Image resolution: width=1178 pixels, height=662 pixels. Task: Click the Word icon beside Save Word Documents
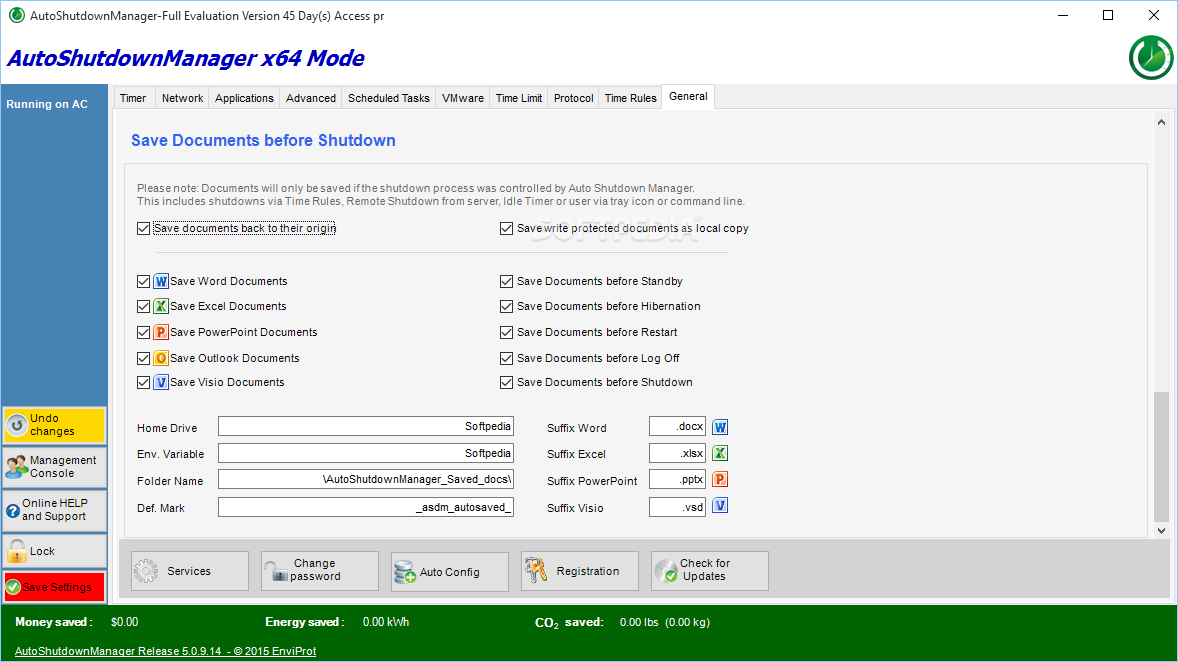[x=161, y=282]
